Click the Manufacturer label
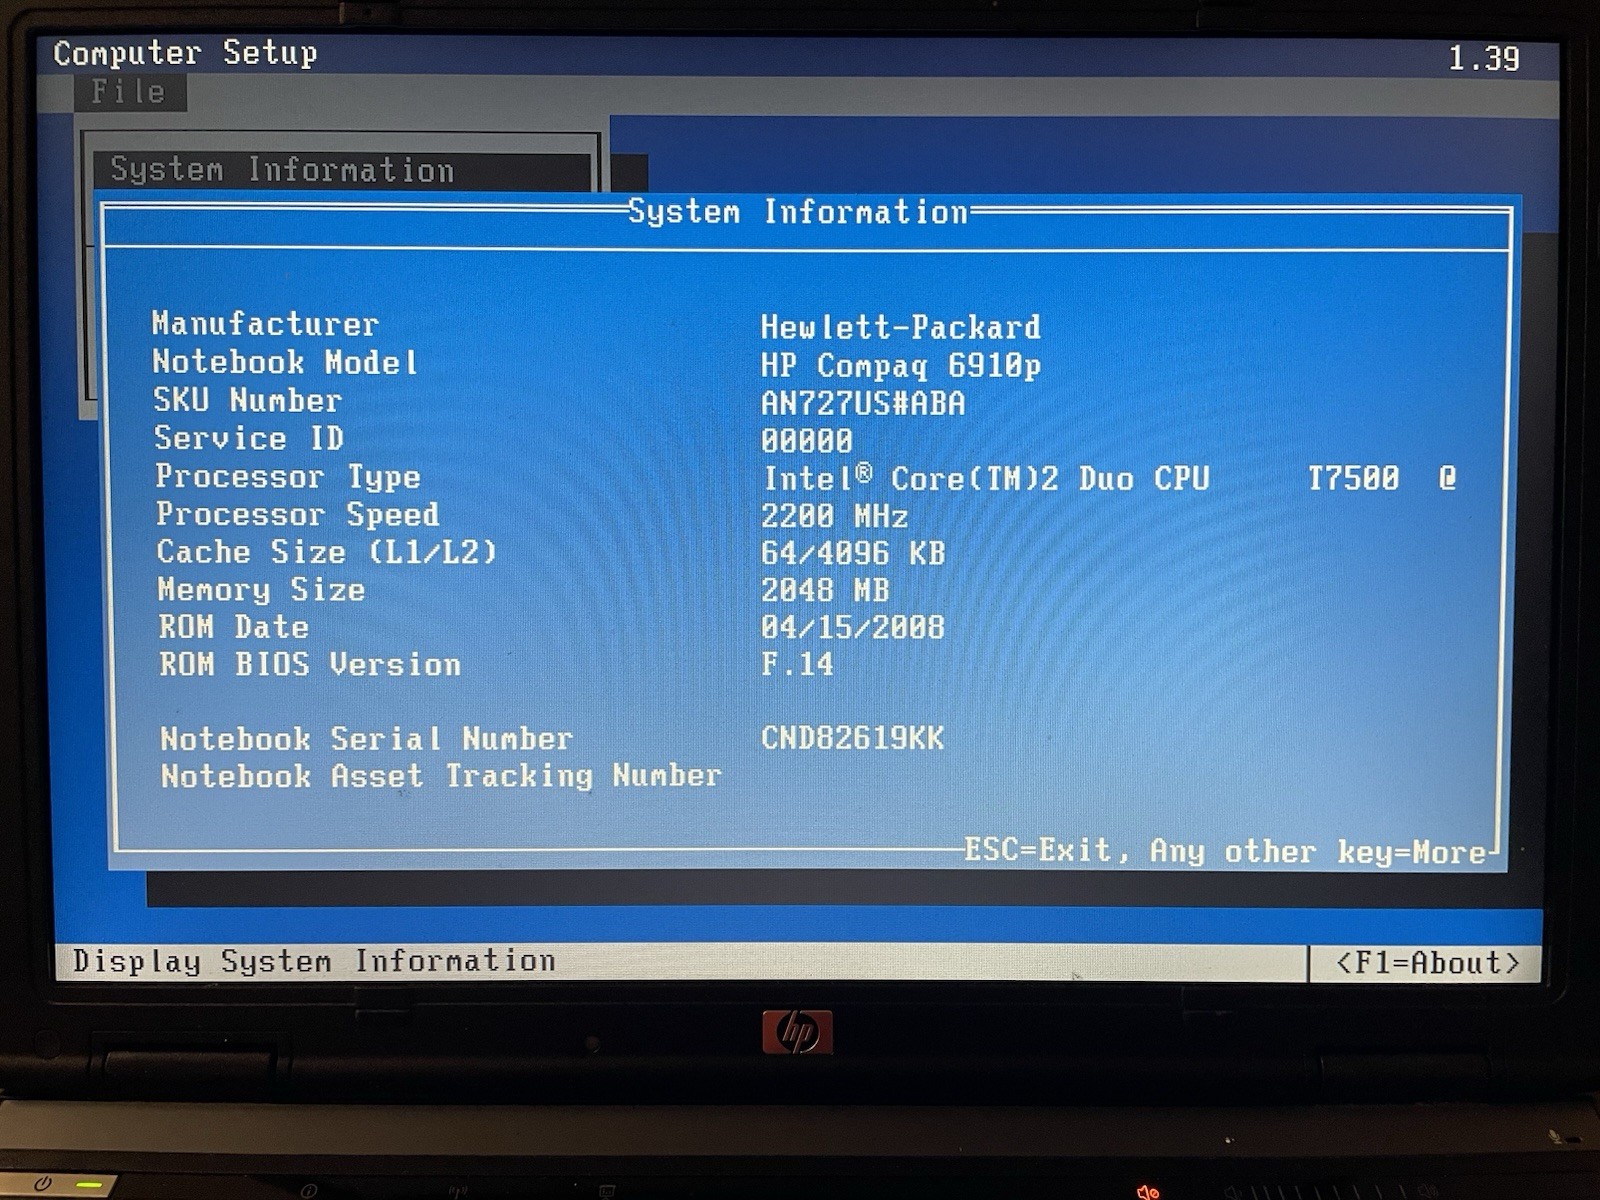Image resolution: width=1600 pixels, height=1200 pixels. (x=265, y=323)
